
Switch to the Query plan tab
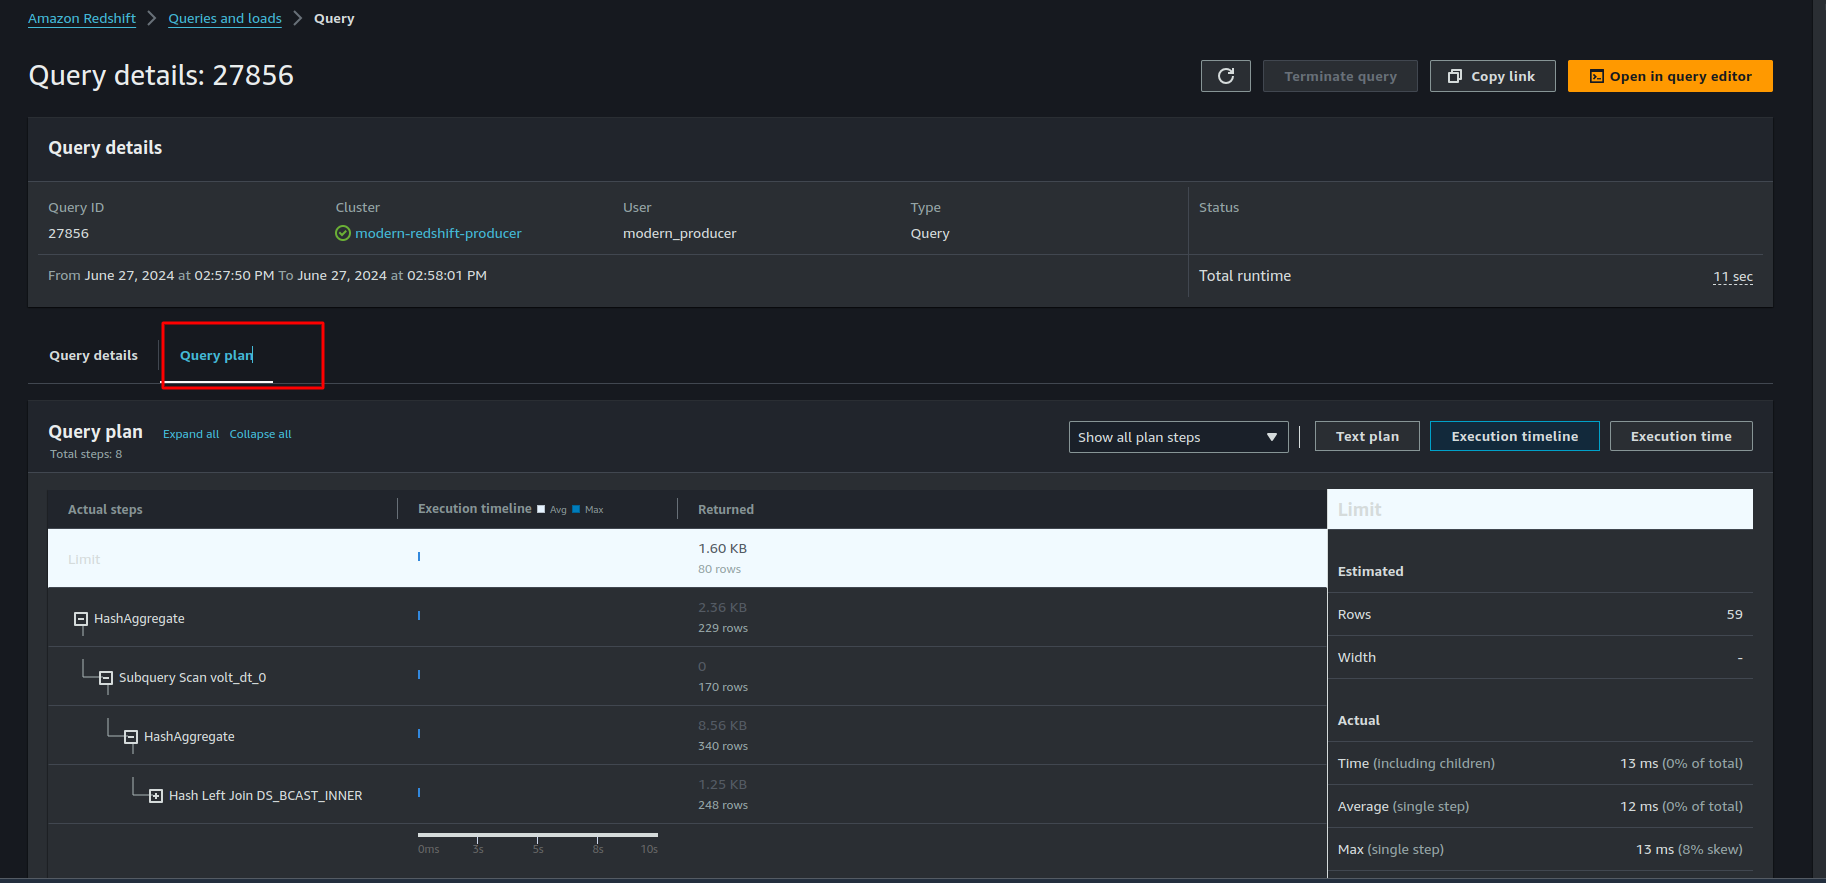point(217,356)
